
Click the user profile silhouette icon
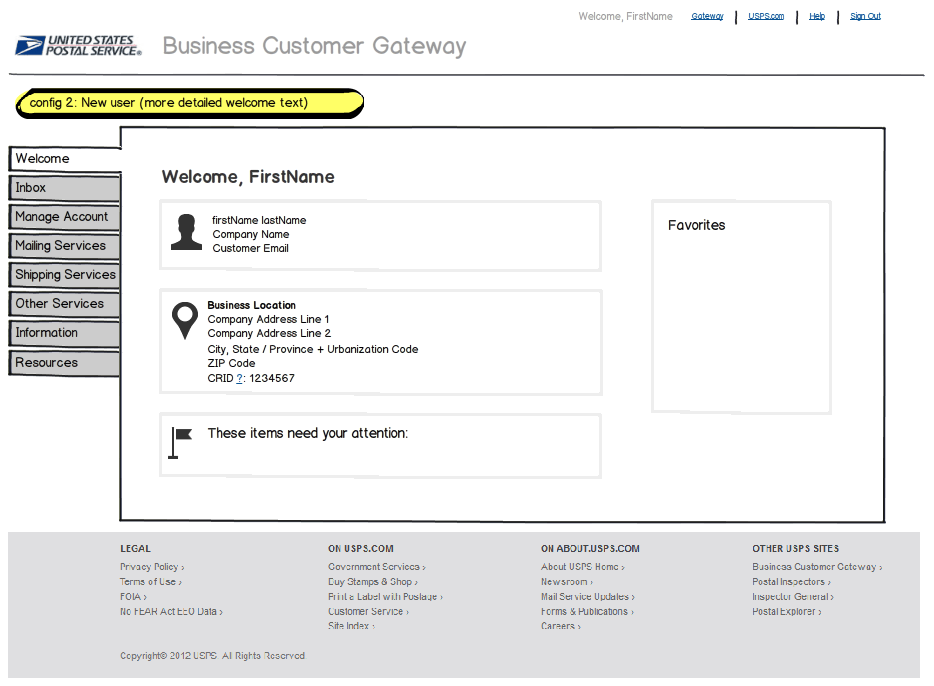186,232
